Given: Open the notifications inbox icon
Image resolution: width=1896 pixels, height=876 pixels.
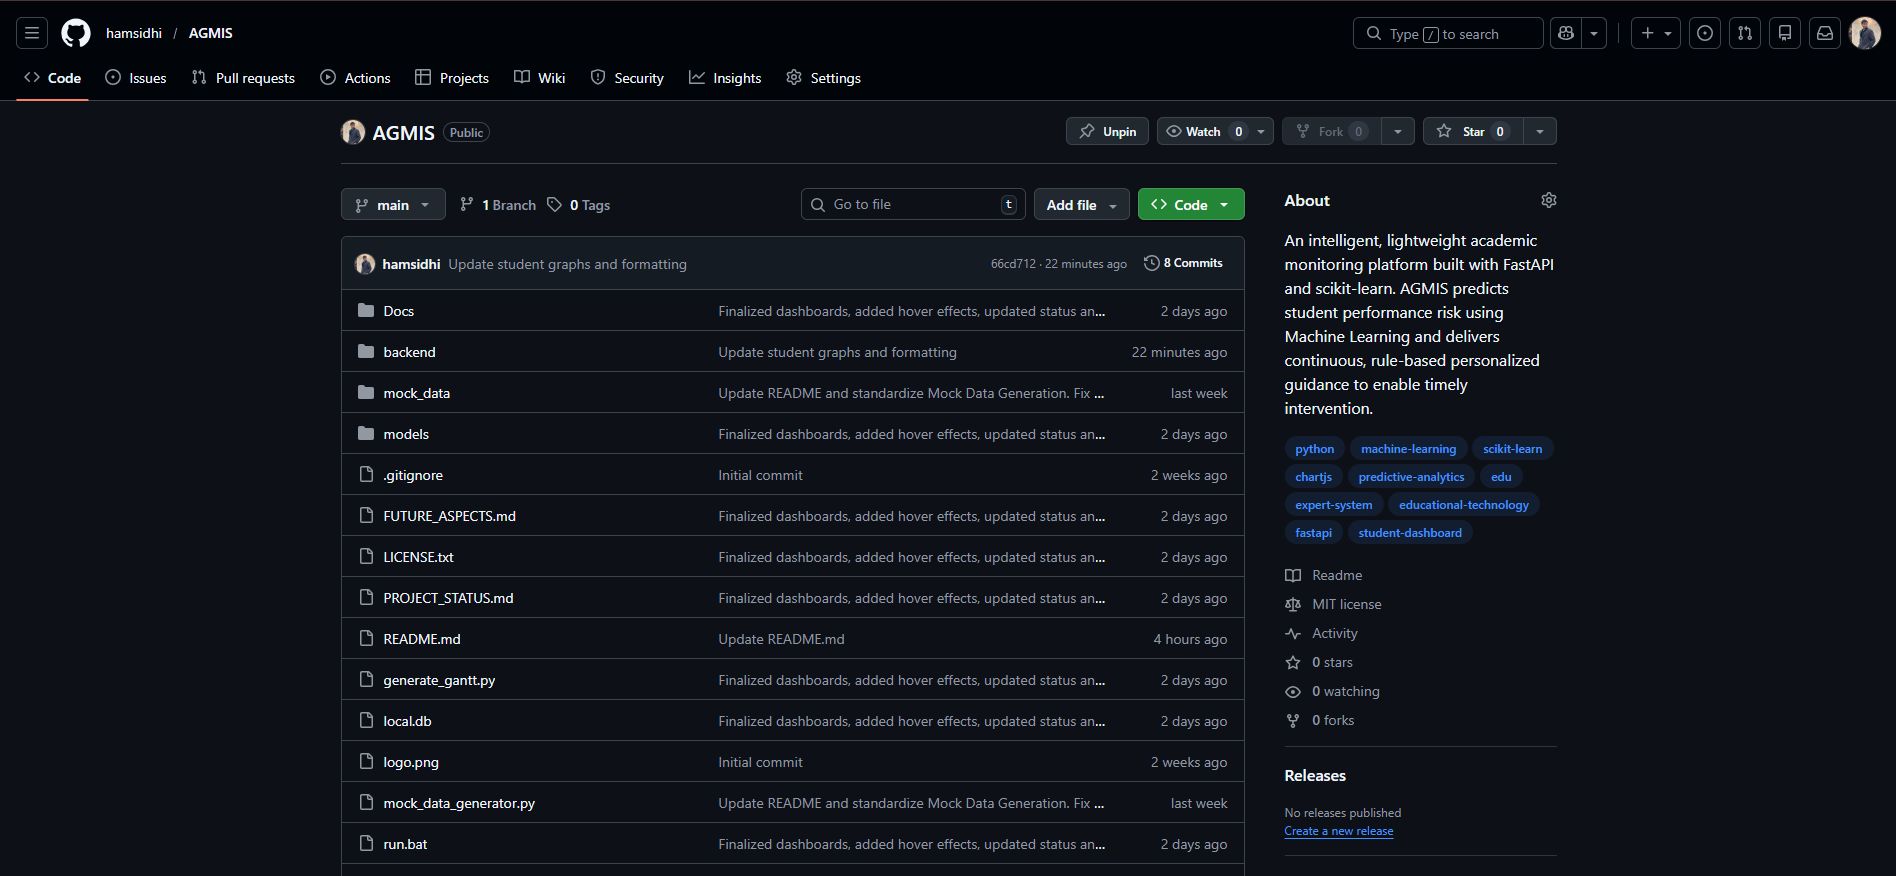Looking at the screenshot, I should tap(1825, 33).
